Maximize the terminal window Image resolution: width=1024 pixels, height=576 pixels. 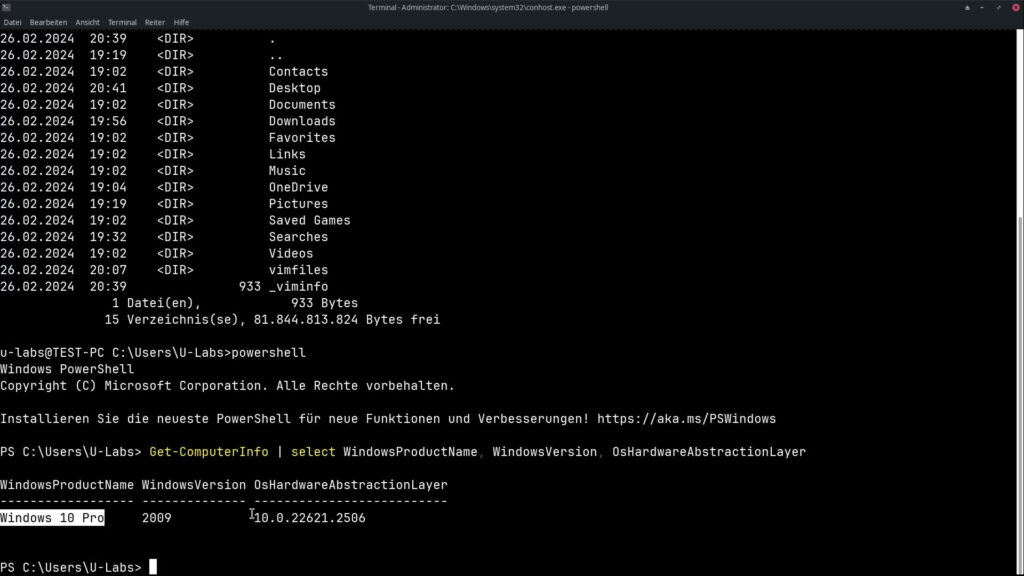[996, 7]
